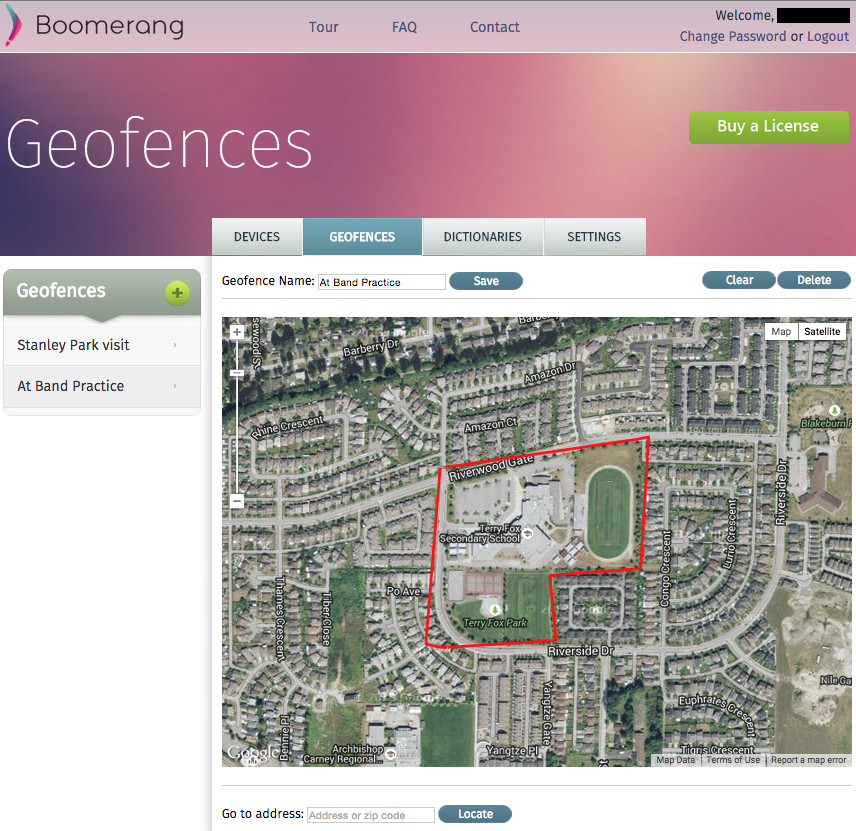Save the geofence name
This screenshot has height=831, width=856.
pos(486,281)
